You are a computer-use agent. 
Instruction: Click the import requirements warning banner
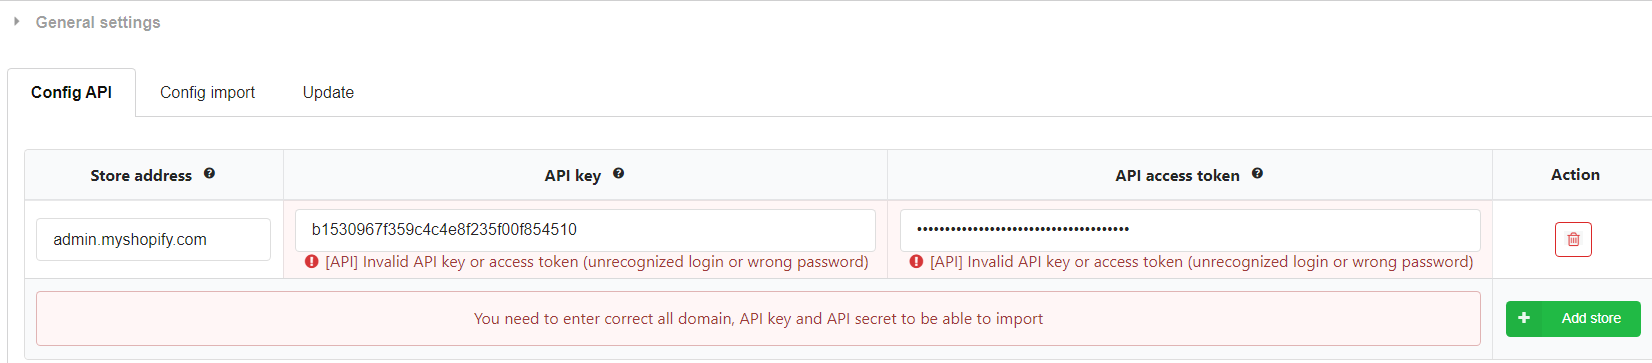tap(758, 319)
